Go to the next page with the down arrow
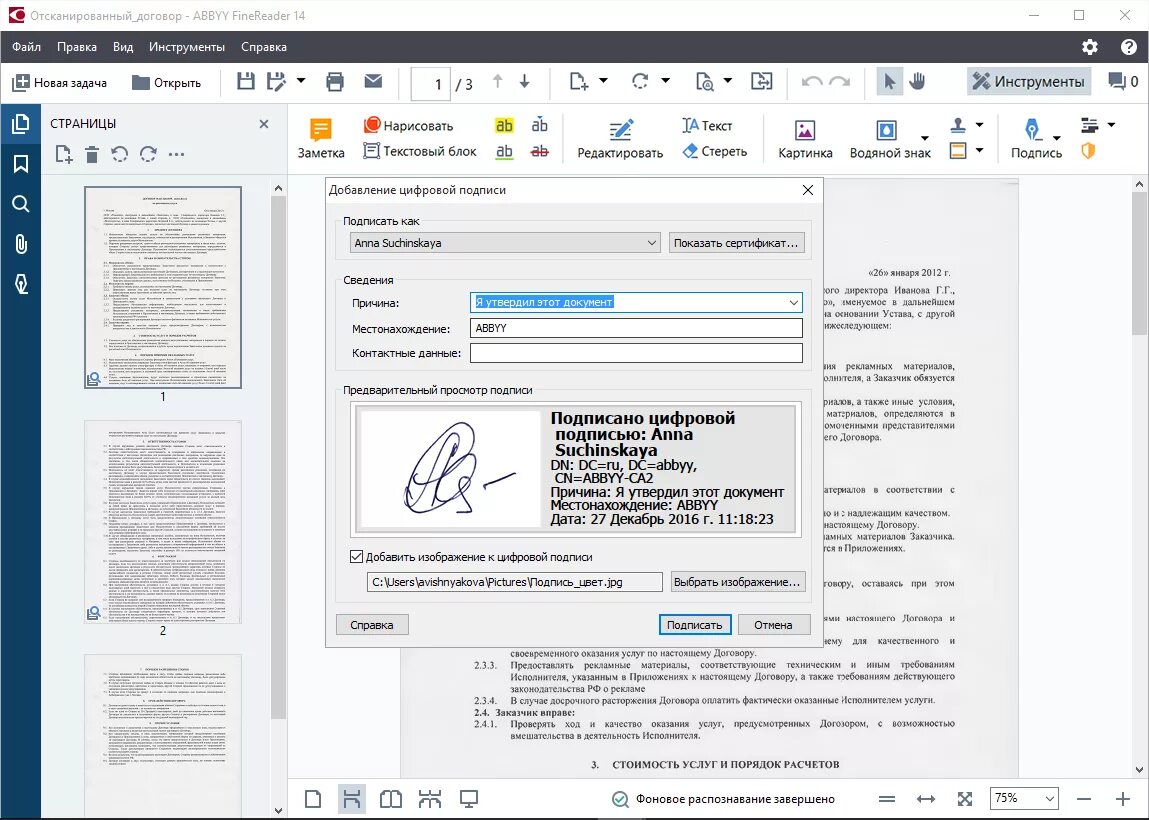Screen dimensions: 1149x820 click(525, 81)
